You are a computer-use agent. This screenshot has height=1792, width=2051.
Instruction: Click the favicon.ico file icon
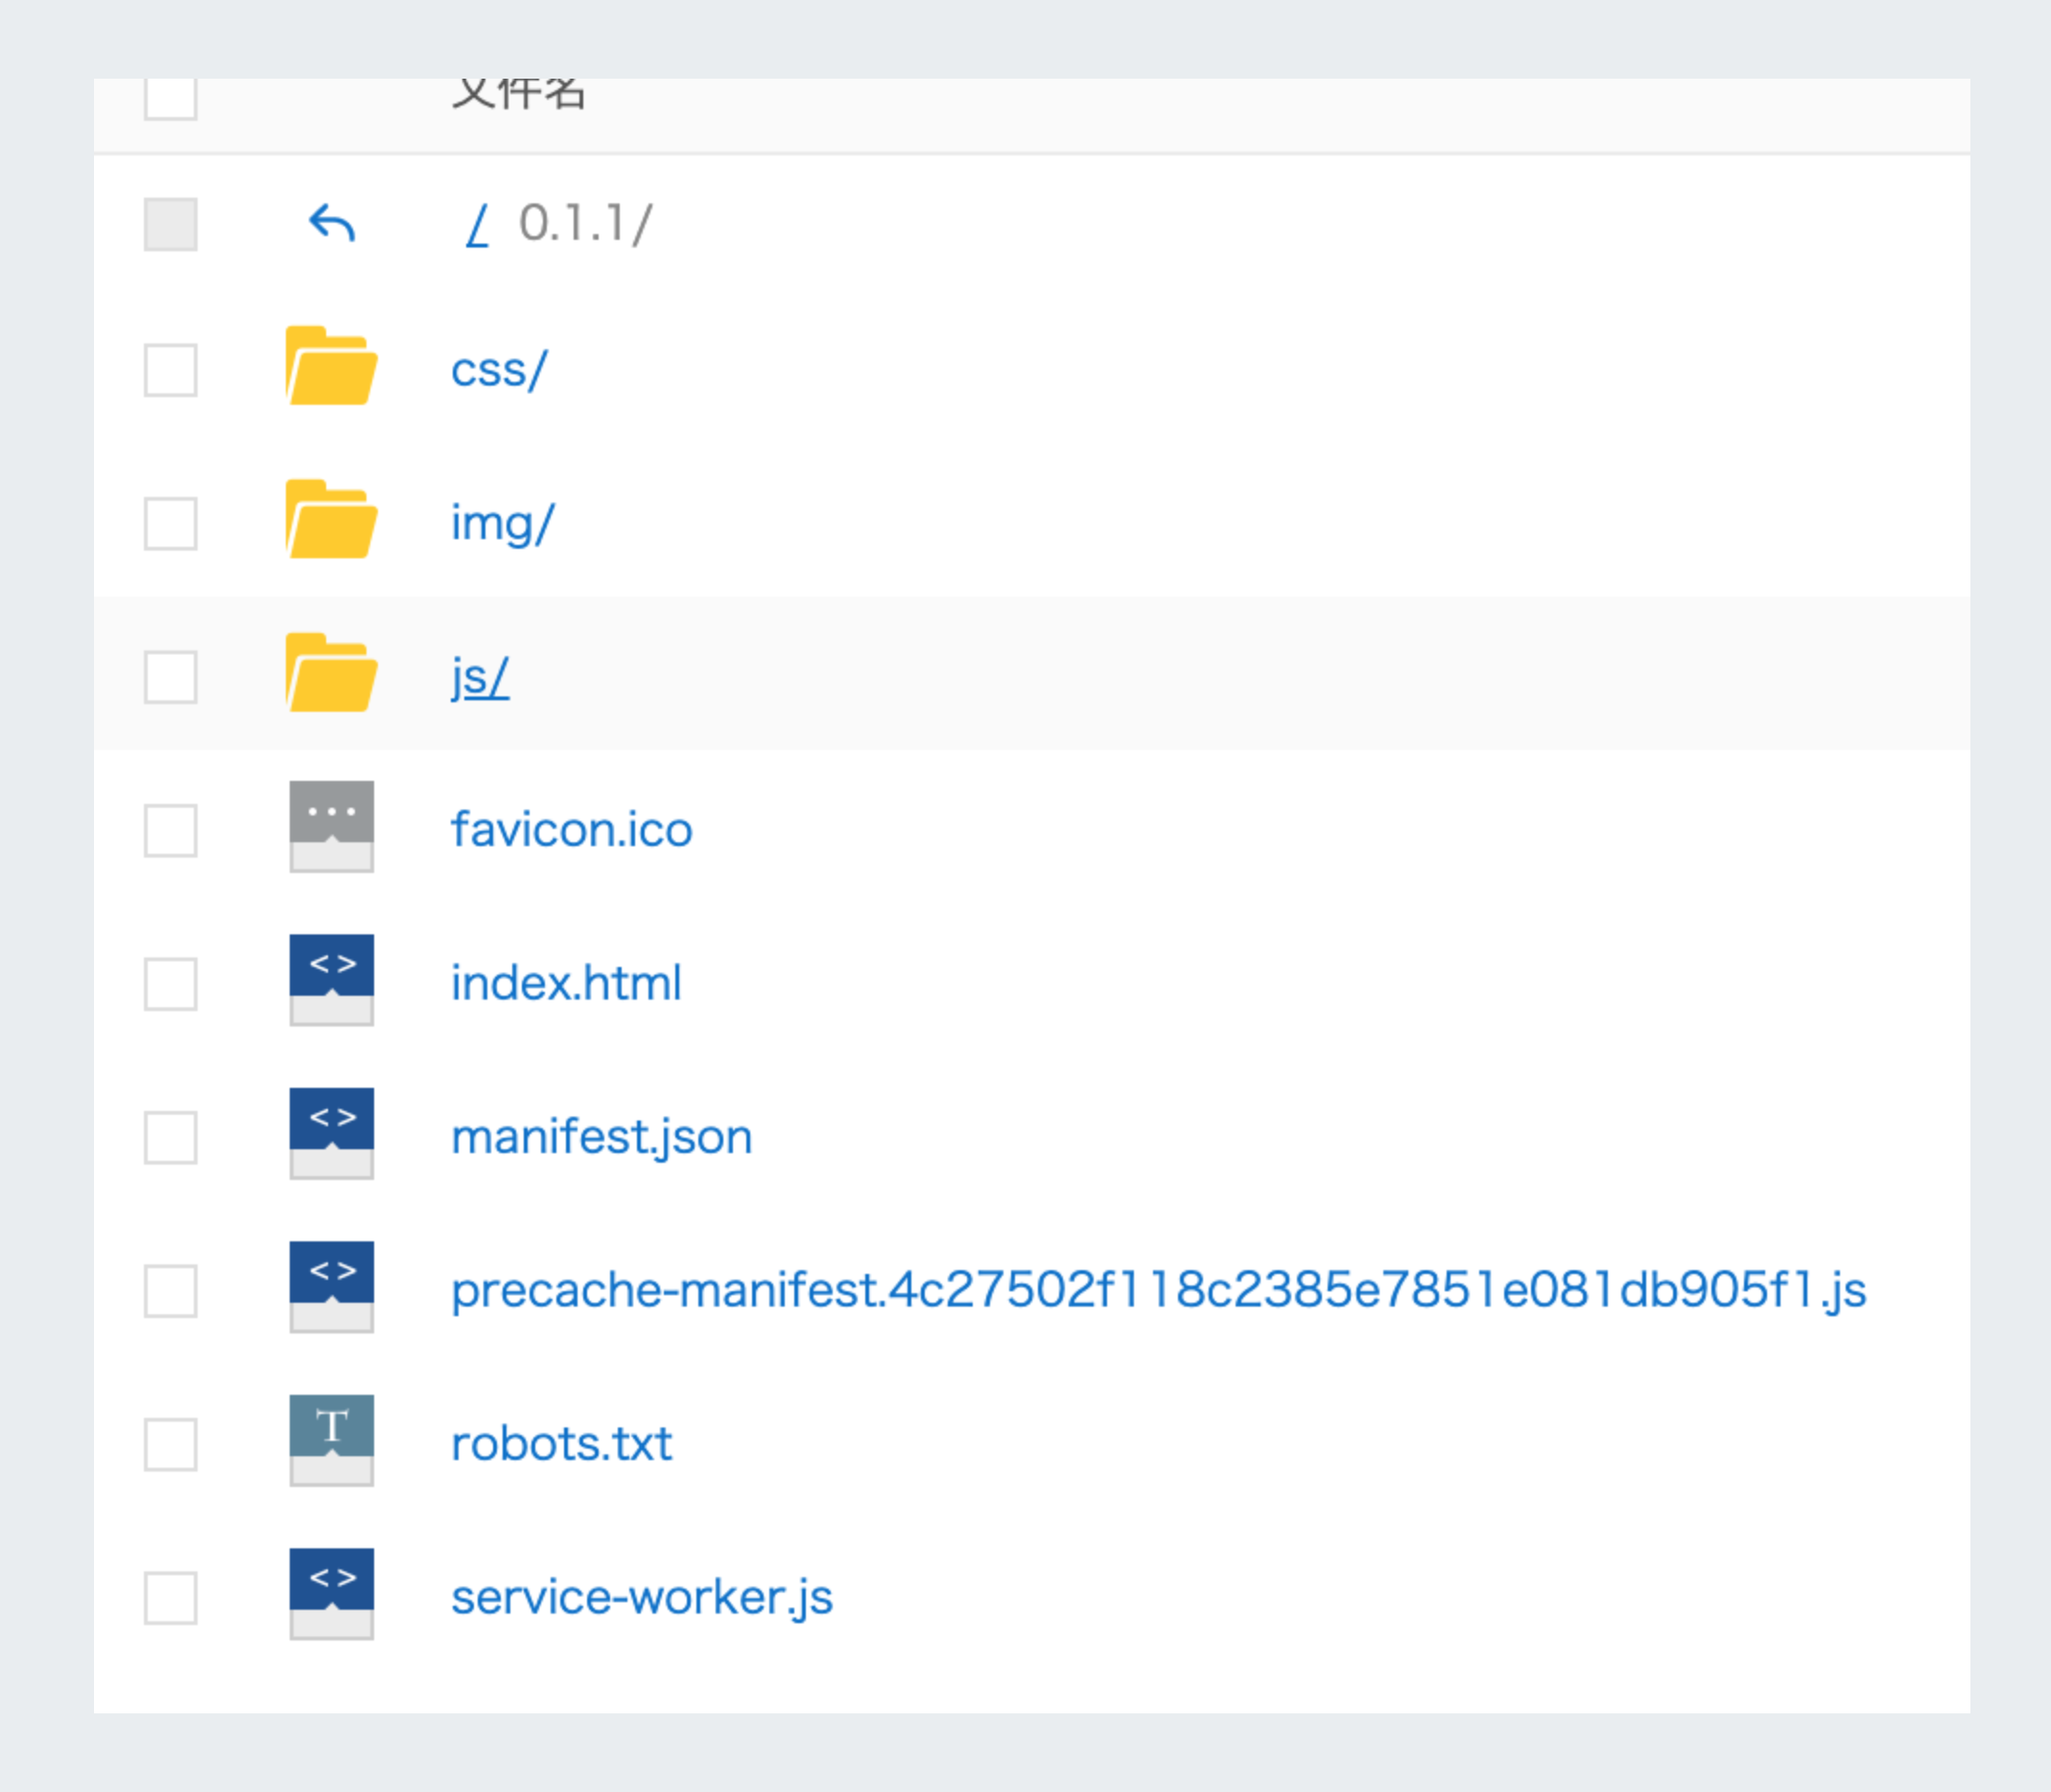click(x=331, y=827)
